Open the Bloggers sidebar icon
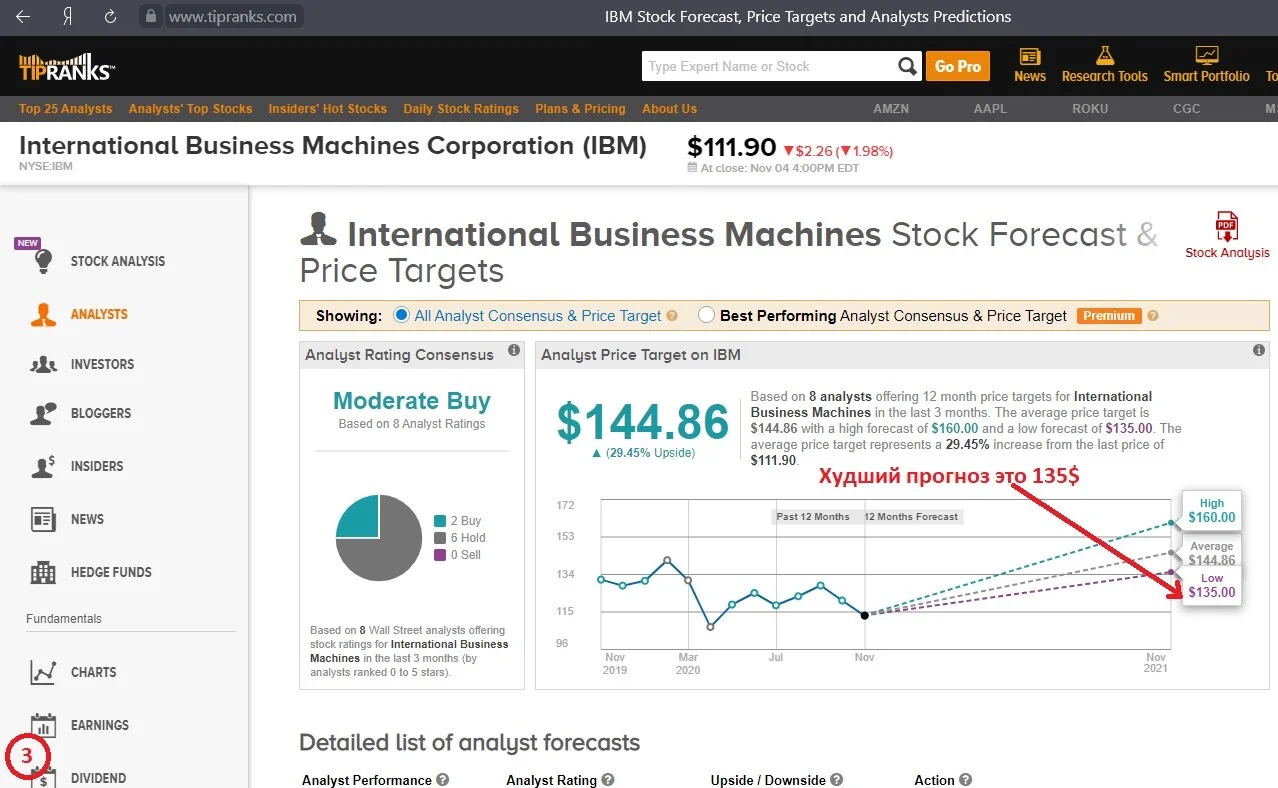 tap(43, 413)
